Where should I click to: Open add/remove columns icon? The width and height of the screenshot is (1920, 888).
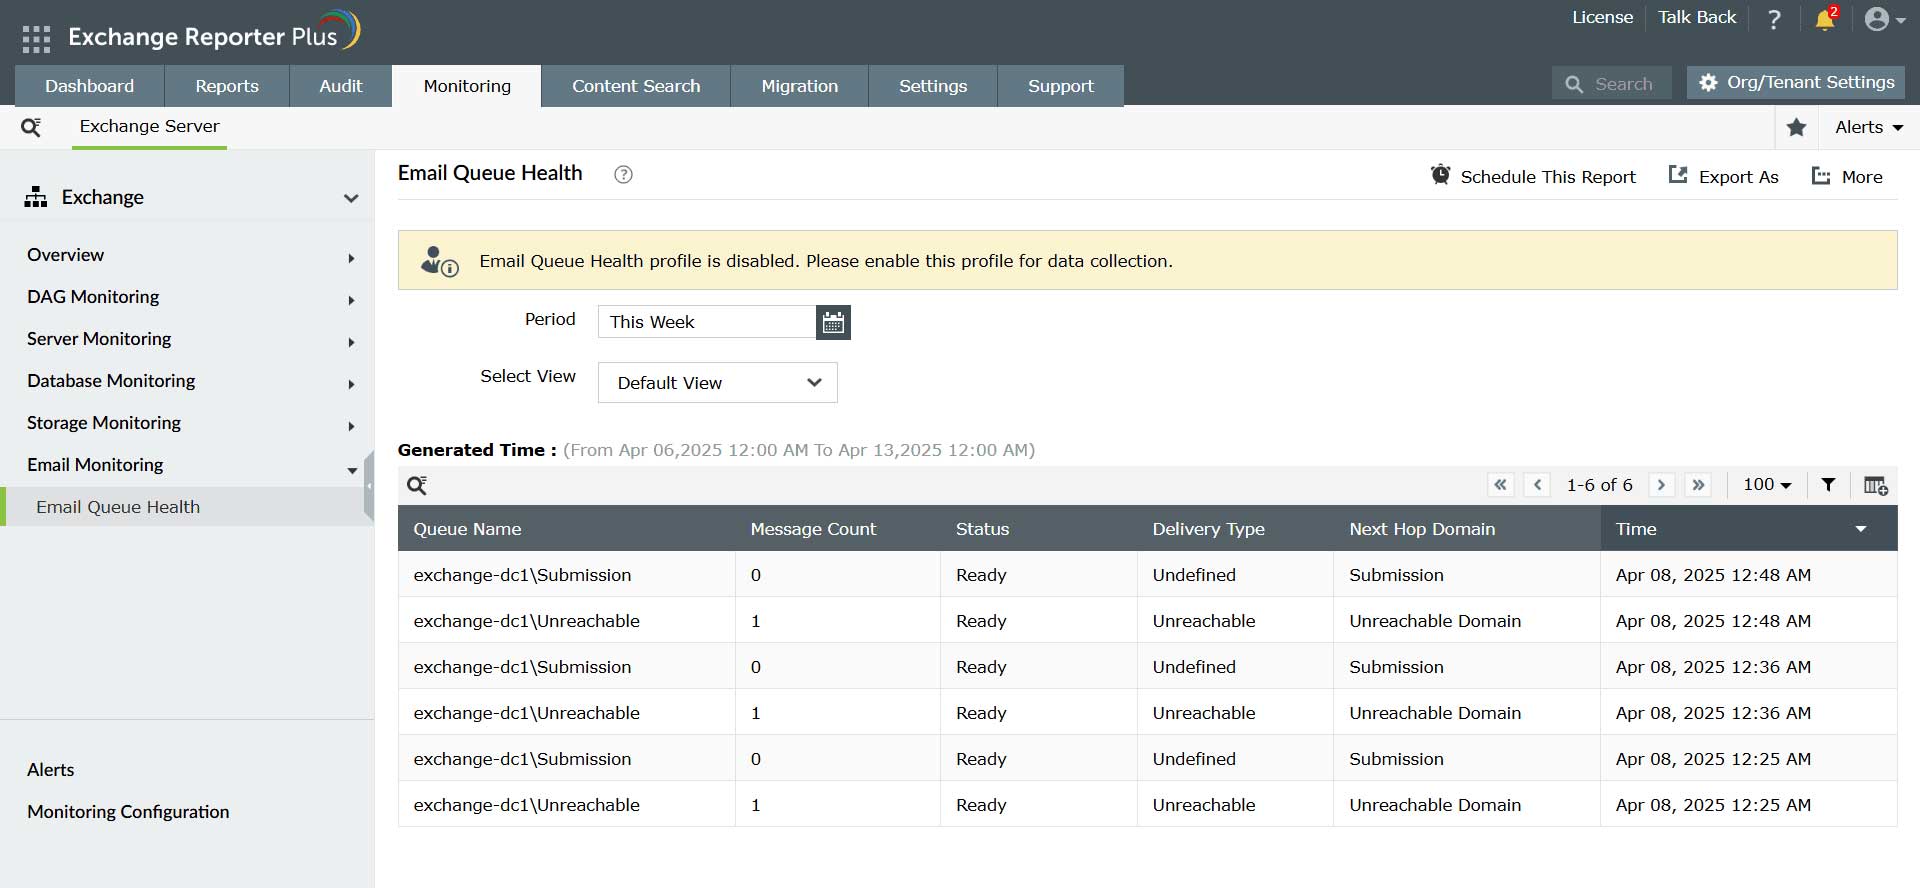point(1876,485)
